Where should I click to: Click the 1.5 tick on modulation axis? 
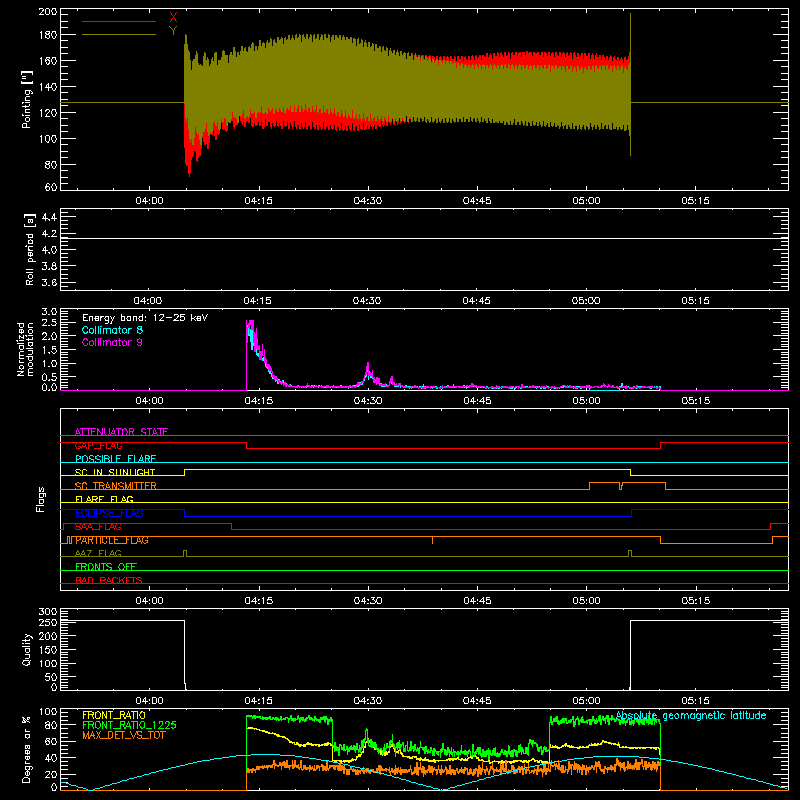pos(49,350)
